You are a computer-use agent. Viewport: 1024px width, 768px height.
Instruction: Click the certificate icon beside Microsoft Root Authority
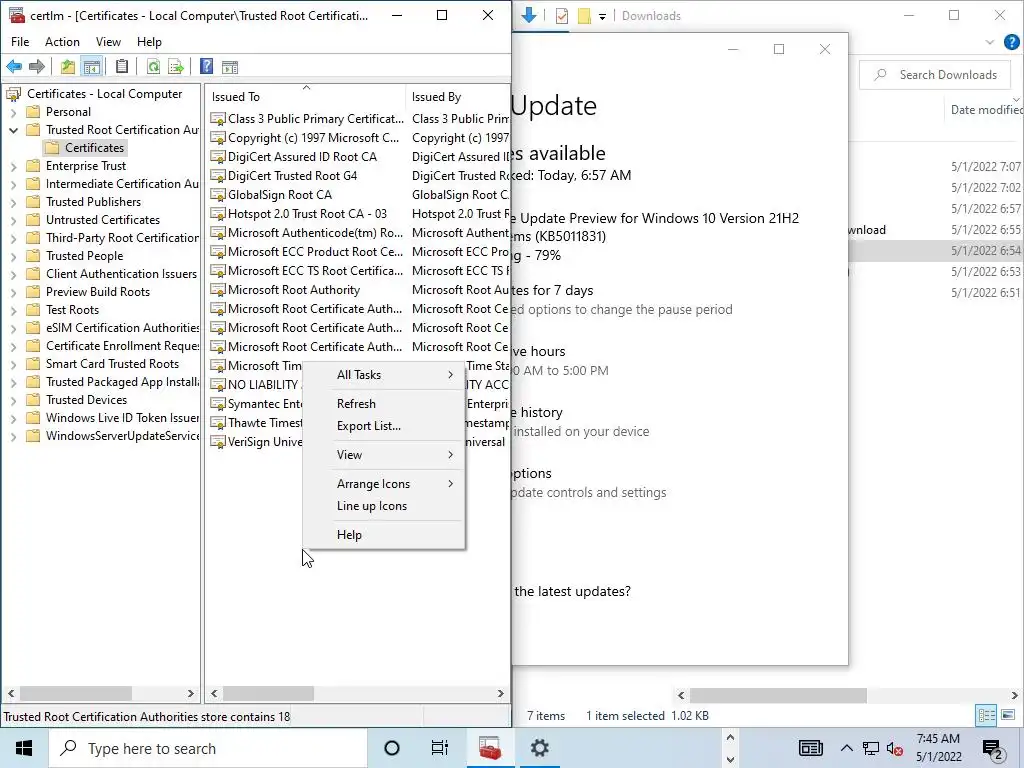pos(217,291)
